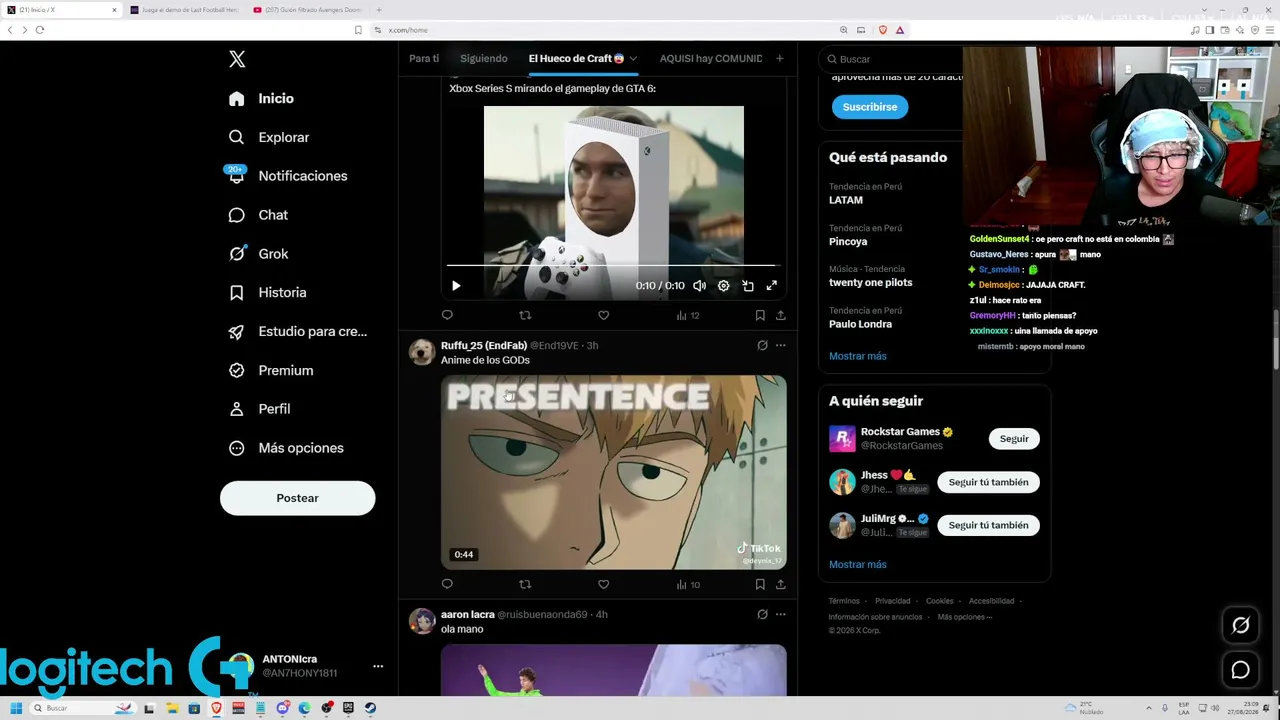Switch to the Guion Filtrado Avengers browser tab
The image size is (1280, 720).
pyautogui.click(x=308, y=10)
